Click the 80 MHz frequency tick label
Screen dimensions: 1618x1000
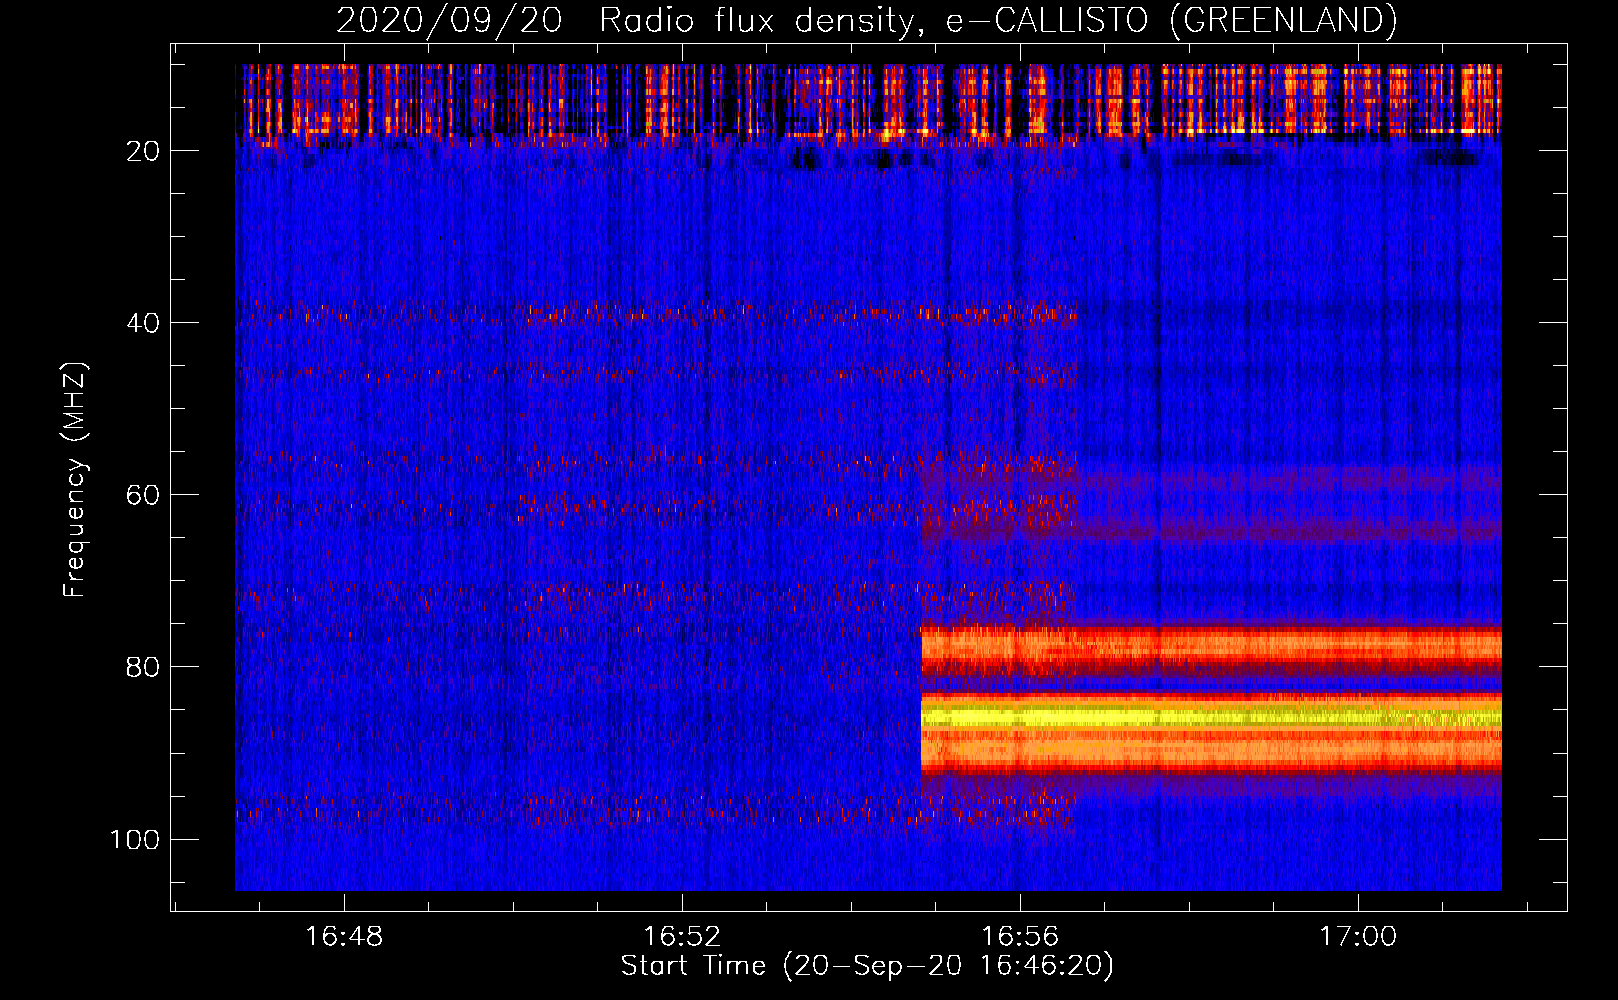(x=144, y=667)
